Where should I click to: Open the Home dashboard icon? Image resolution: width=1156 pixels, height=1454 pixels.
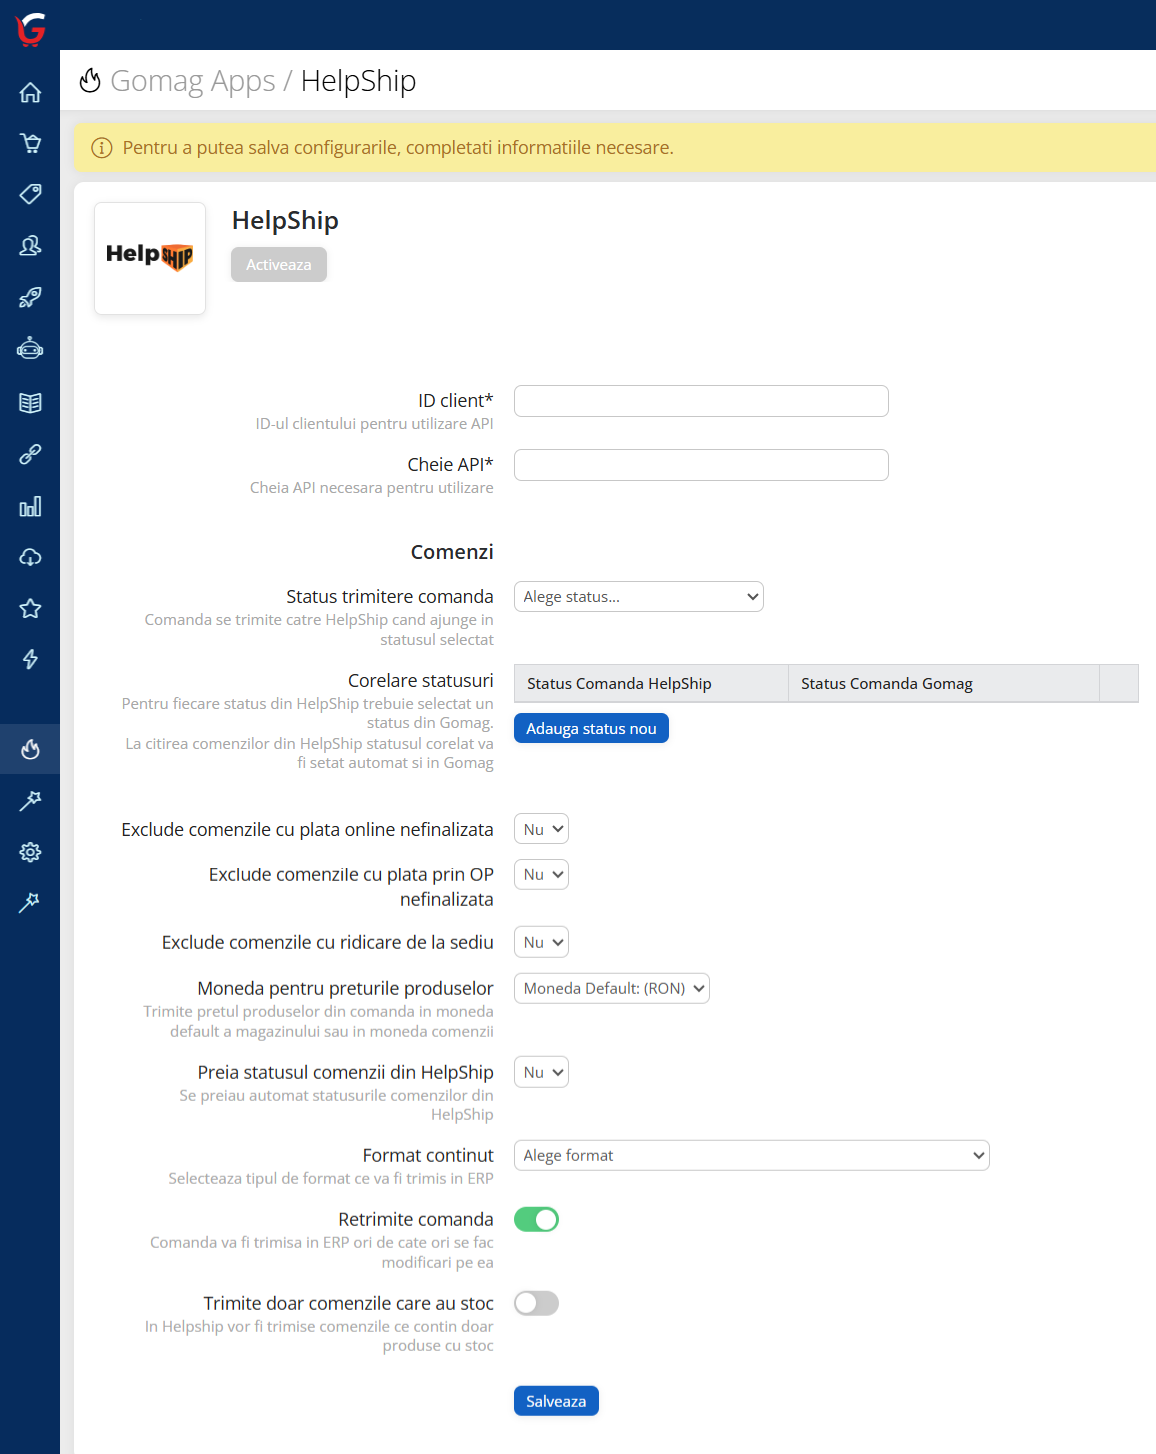coord(30,91)
